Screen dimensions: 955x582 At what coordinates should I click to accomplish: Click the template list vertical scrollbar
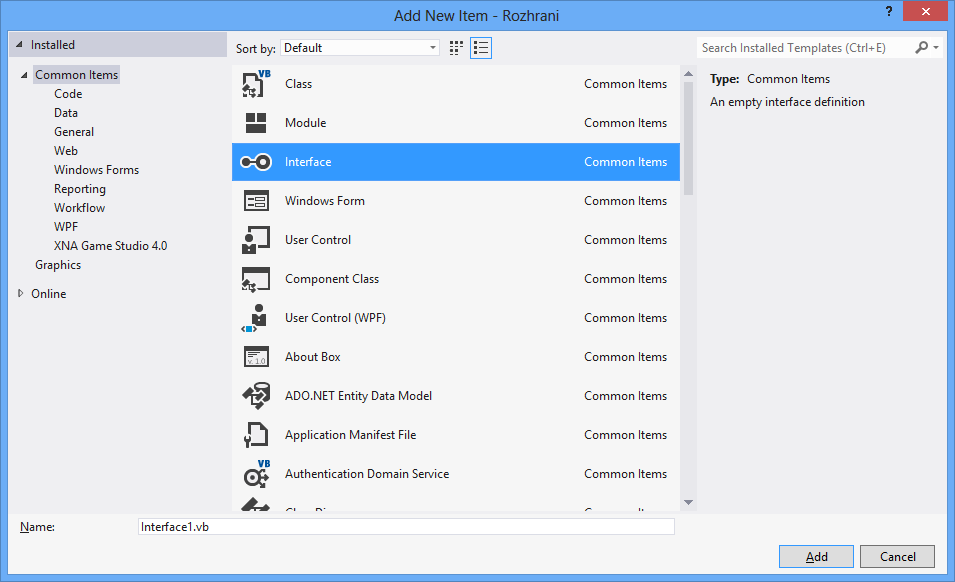tap(688, 300)
